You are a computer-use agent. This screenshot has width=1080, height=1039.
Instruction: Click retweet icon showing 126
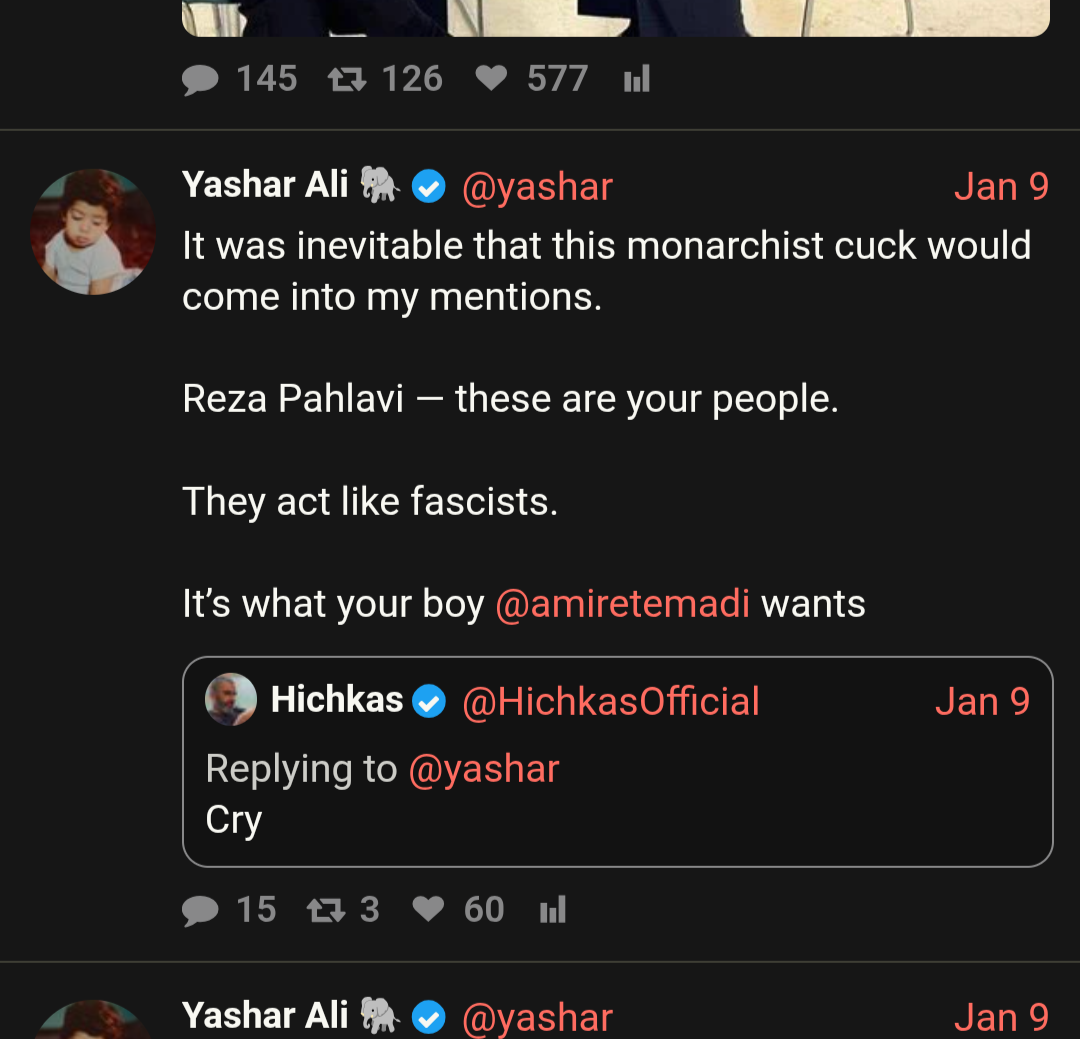point(347,79)
